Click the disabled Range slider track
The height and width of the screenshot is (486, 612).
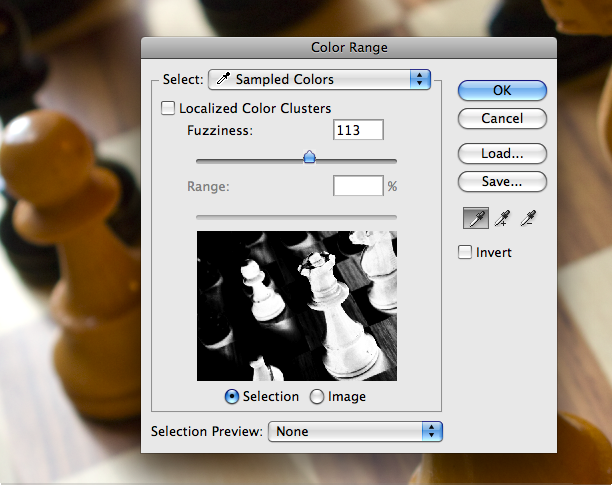(x=297, y=217)
